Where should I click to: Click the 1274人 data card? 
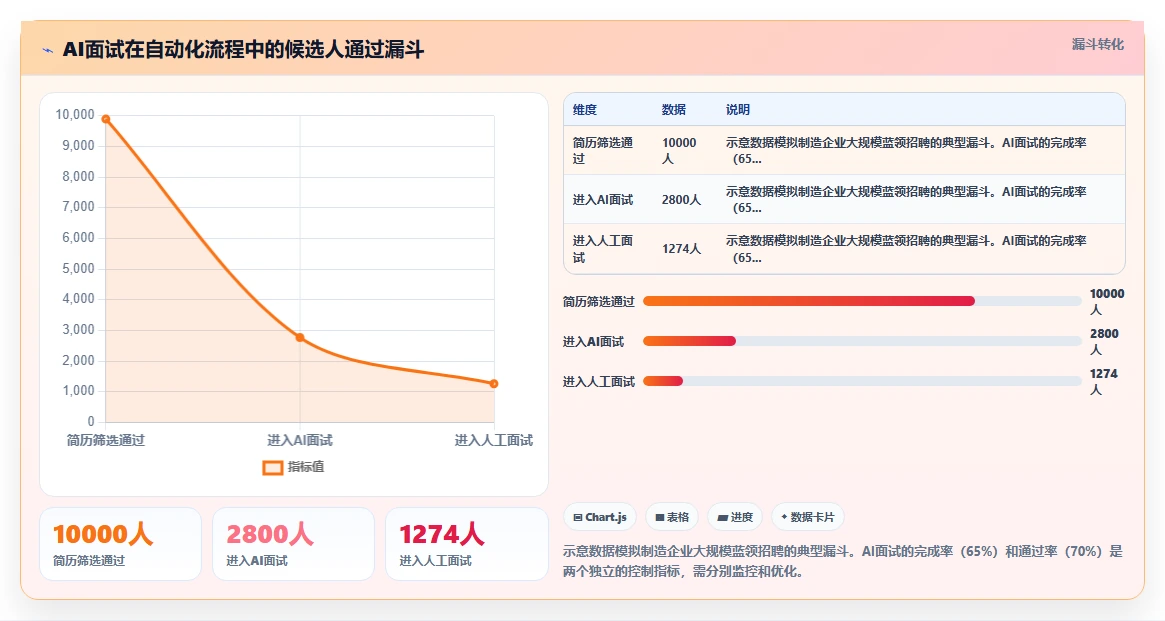[467, 544]
